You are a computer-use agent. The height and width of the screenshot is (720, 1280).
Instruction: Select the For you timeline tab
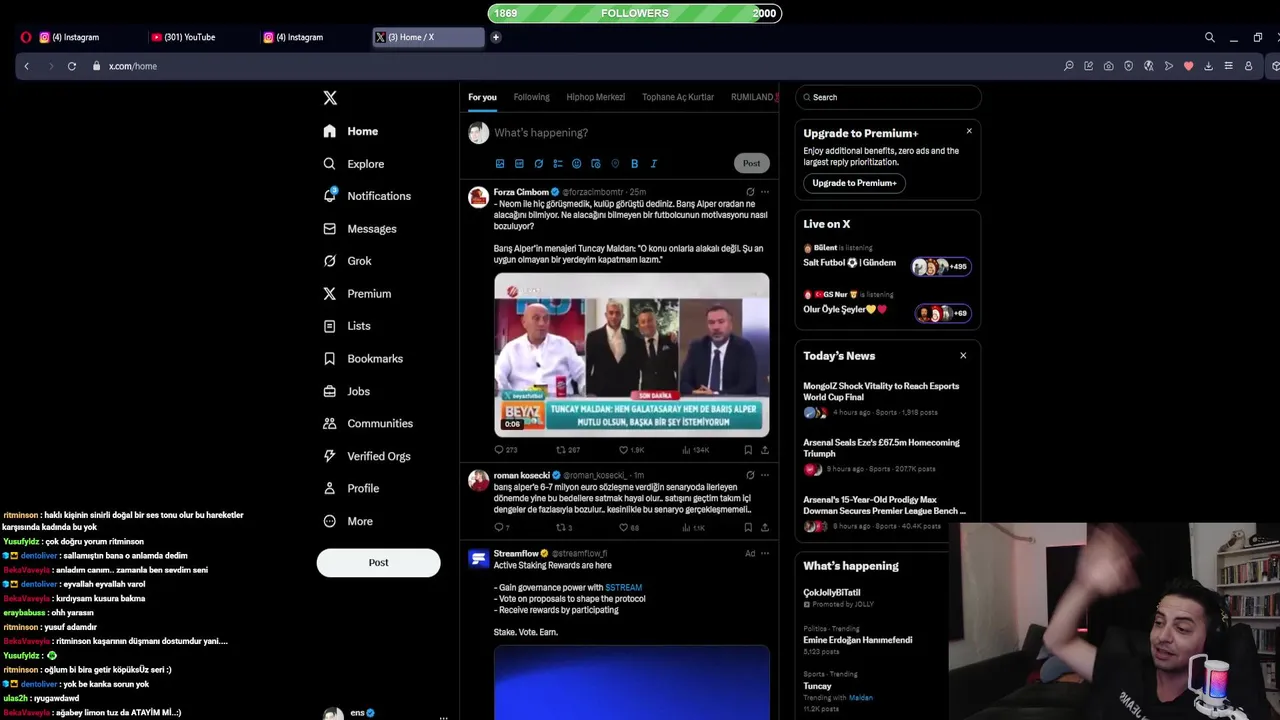point(482,97)
